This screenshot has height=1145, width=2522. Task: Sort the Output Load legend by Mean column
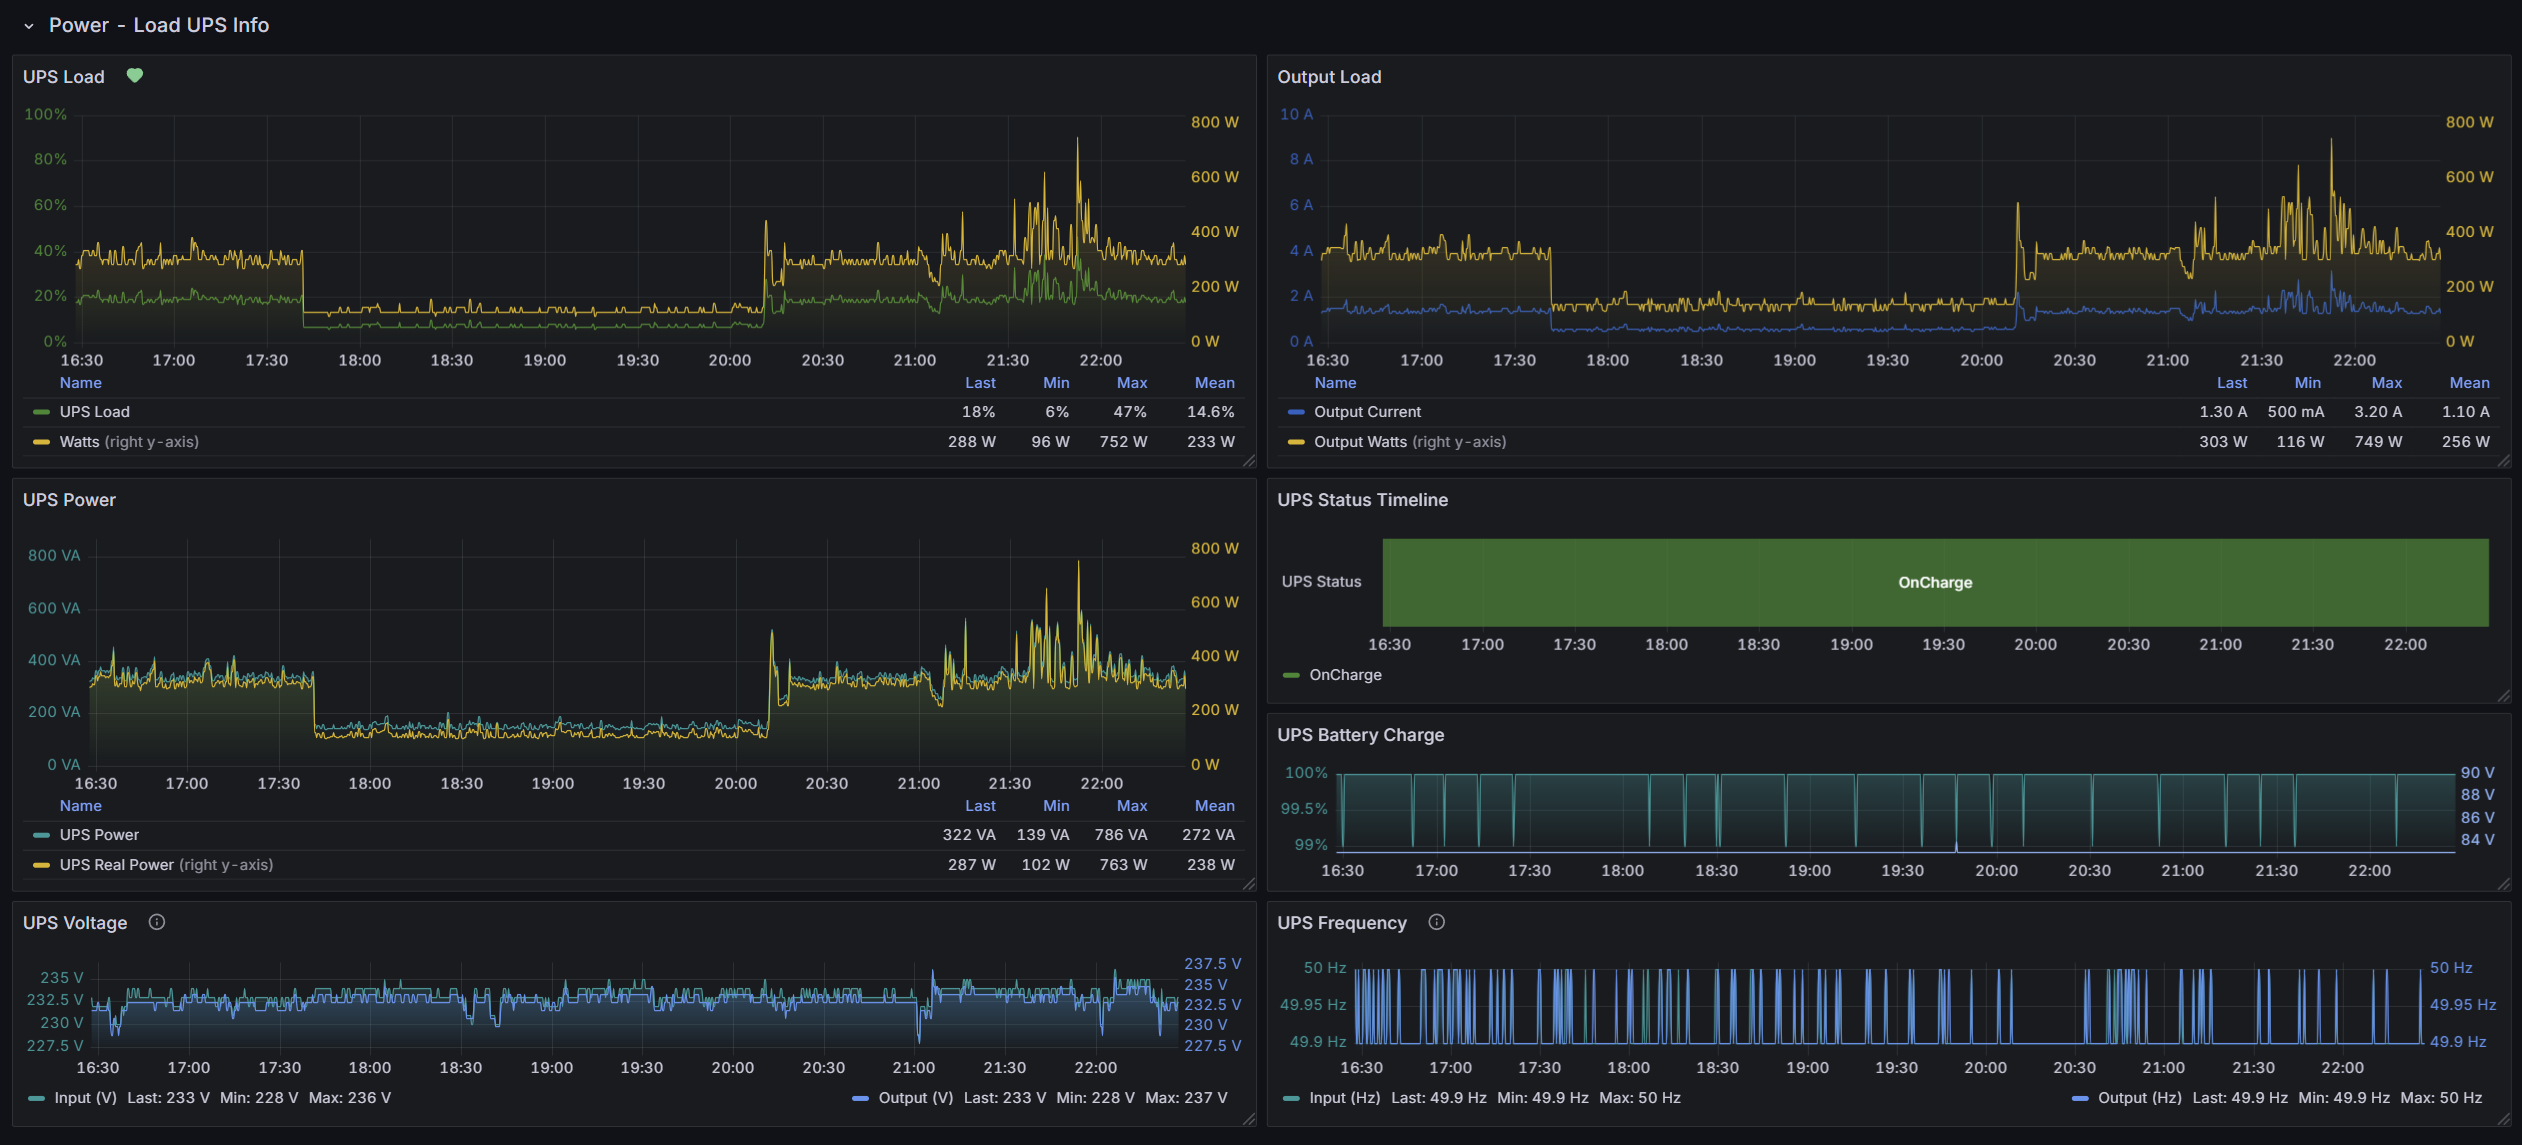tap(2468, 383)
